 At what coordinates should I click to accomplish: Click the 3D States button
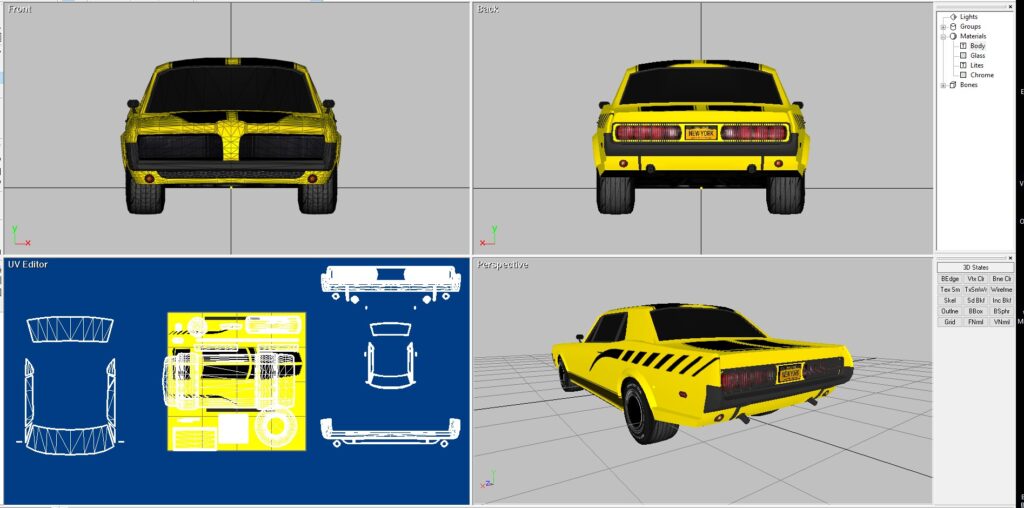(x=975, y=268)
